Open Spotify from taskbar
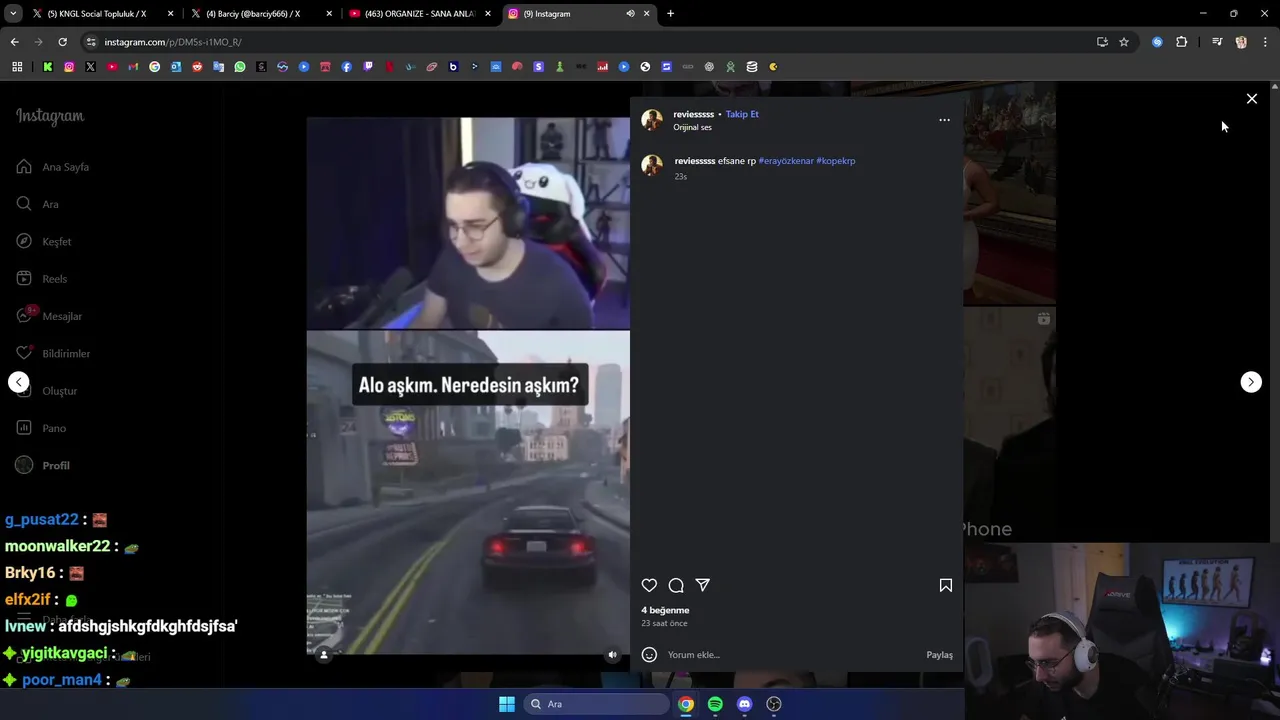Image resolution: width=1280 pixels, height=720 pixels. 715,704
